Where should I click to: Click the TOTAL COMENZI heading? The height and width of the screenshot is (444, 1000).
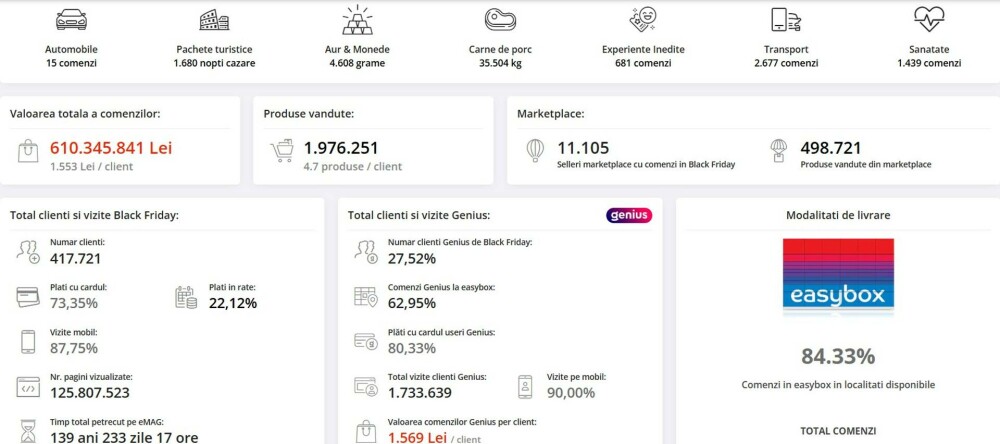pyautogui.click(x=838, y=431)
